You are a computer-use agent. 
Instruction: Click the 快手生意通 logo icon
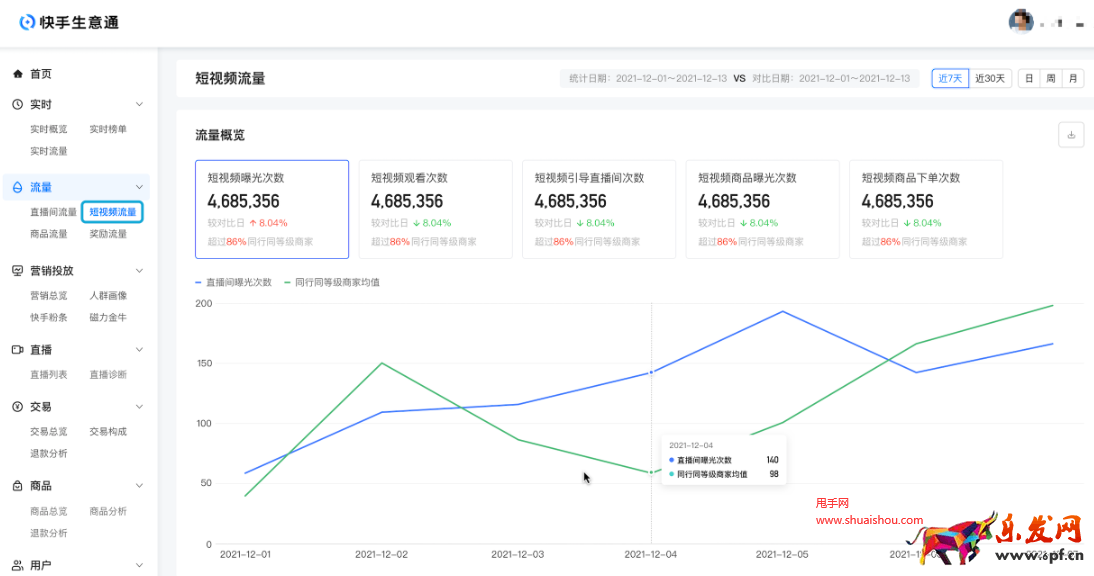pos(27,22)
